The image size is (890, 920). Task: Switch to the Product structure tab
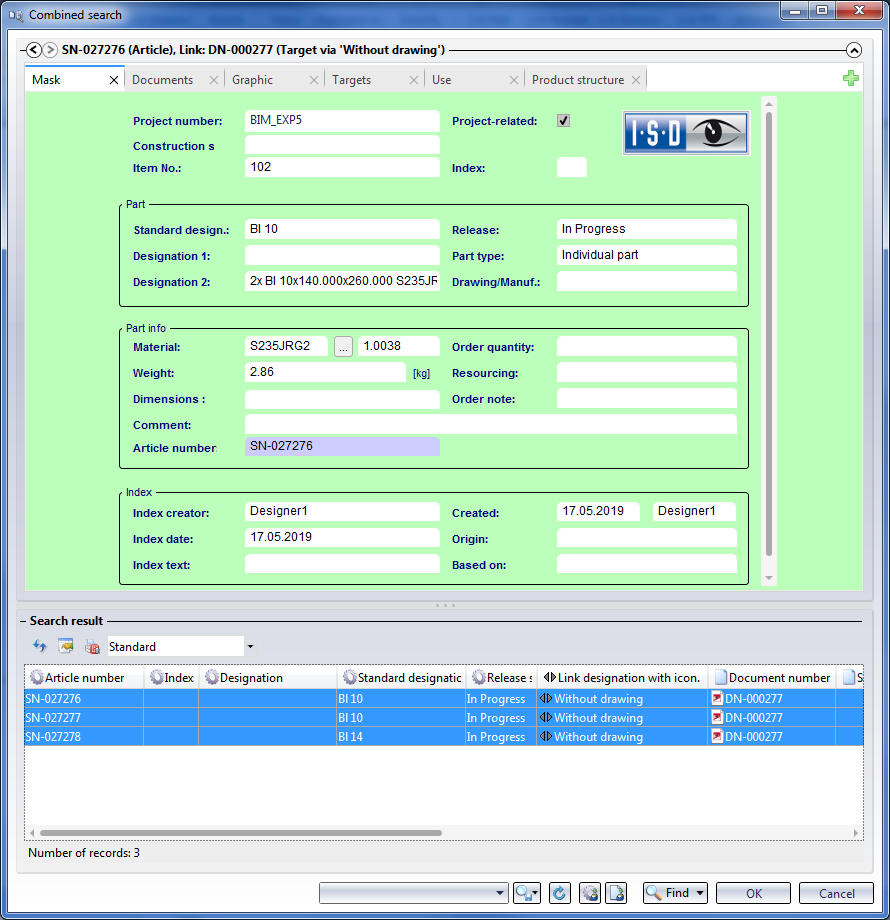point(577,80)
